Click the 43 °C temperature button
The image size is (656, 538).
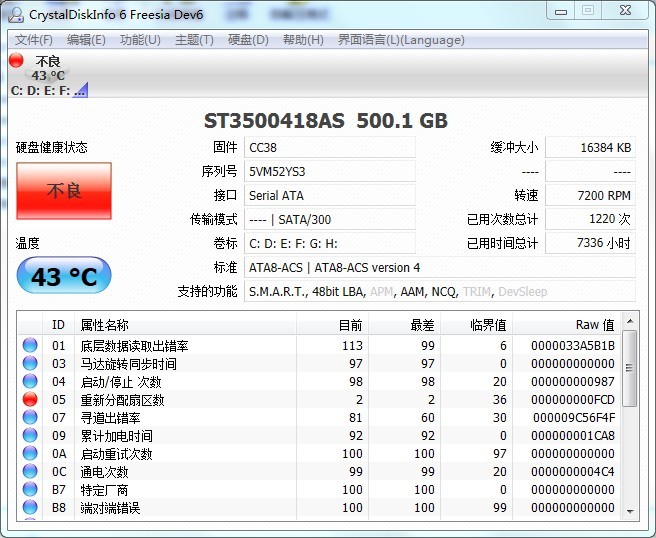[x=64, y=276]
